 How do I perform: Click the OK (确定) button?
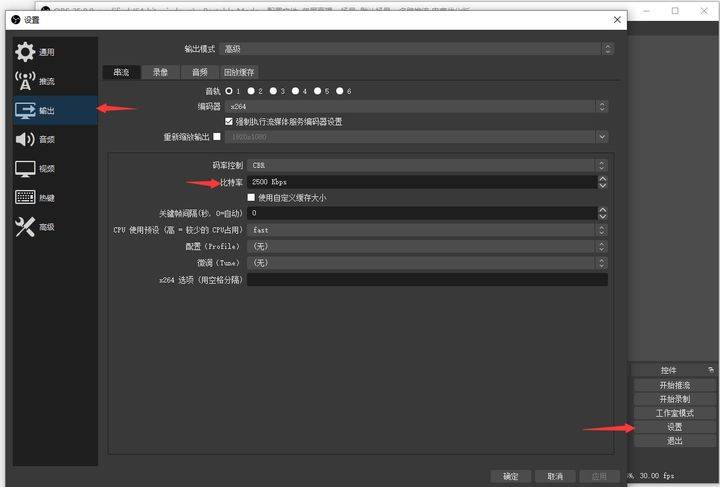pos(511,476)
